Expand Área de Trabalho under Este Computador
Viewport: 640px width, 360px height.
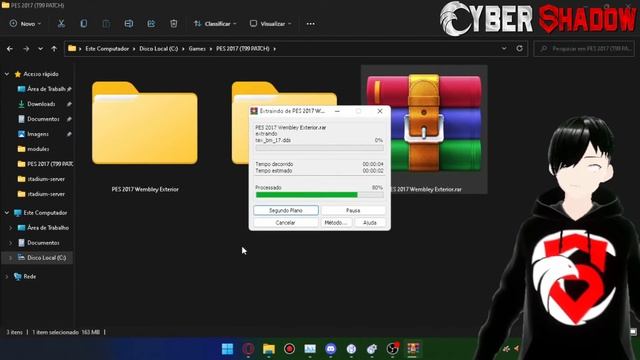tap(10, 228)
